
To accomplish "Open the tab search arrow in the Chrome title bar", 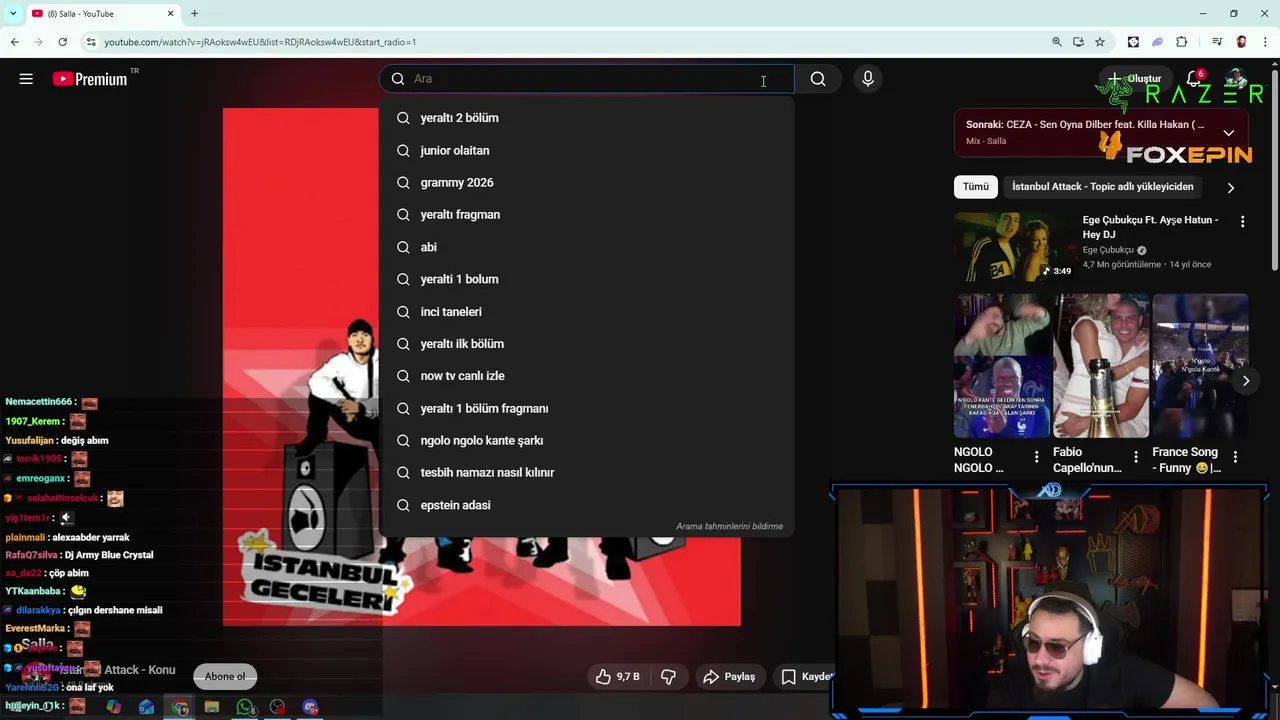I will click(x=12, y=14).
